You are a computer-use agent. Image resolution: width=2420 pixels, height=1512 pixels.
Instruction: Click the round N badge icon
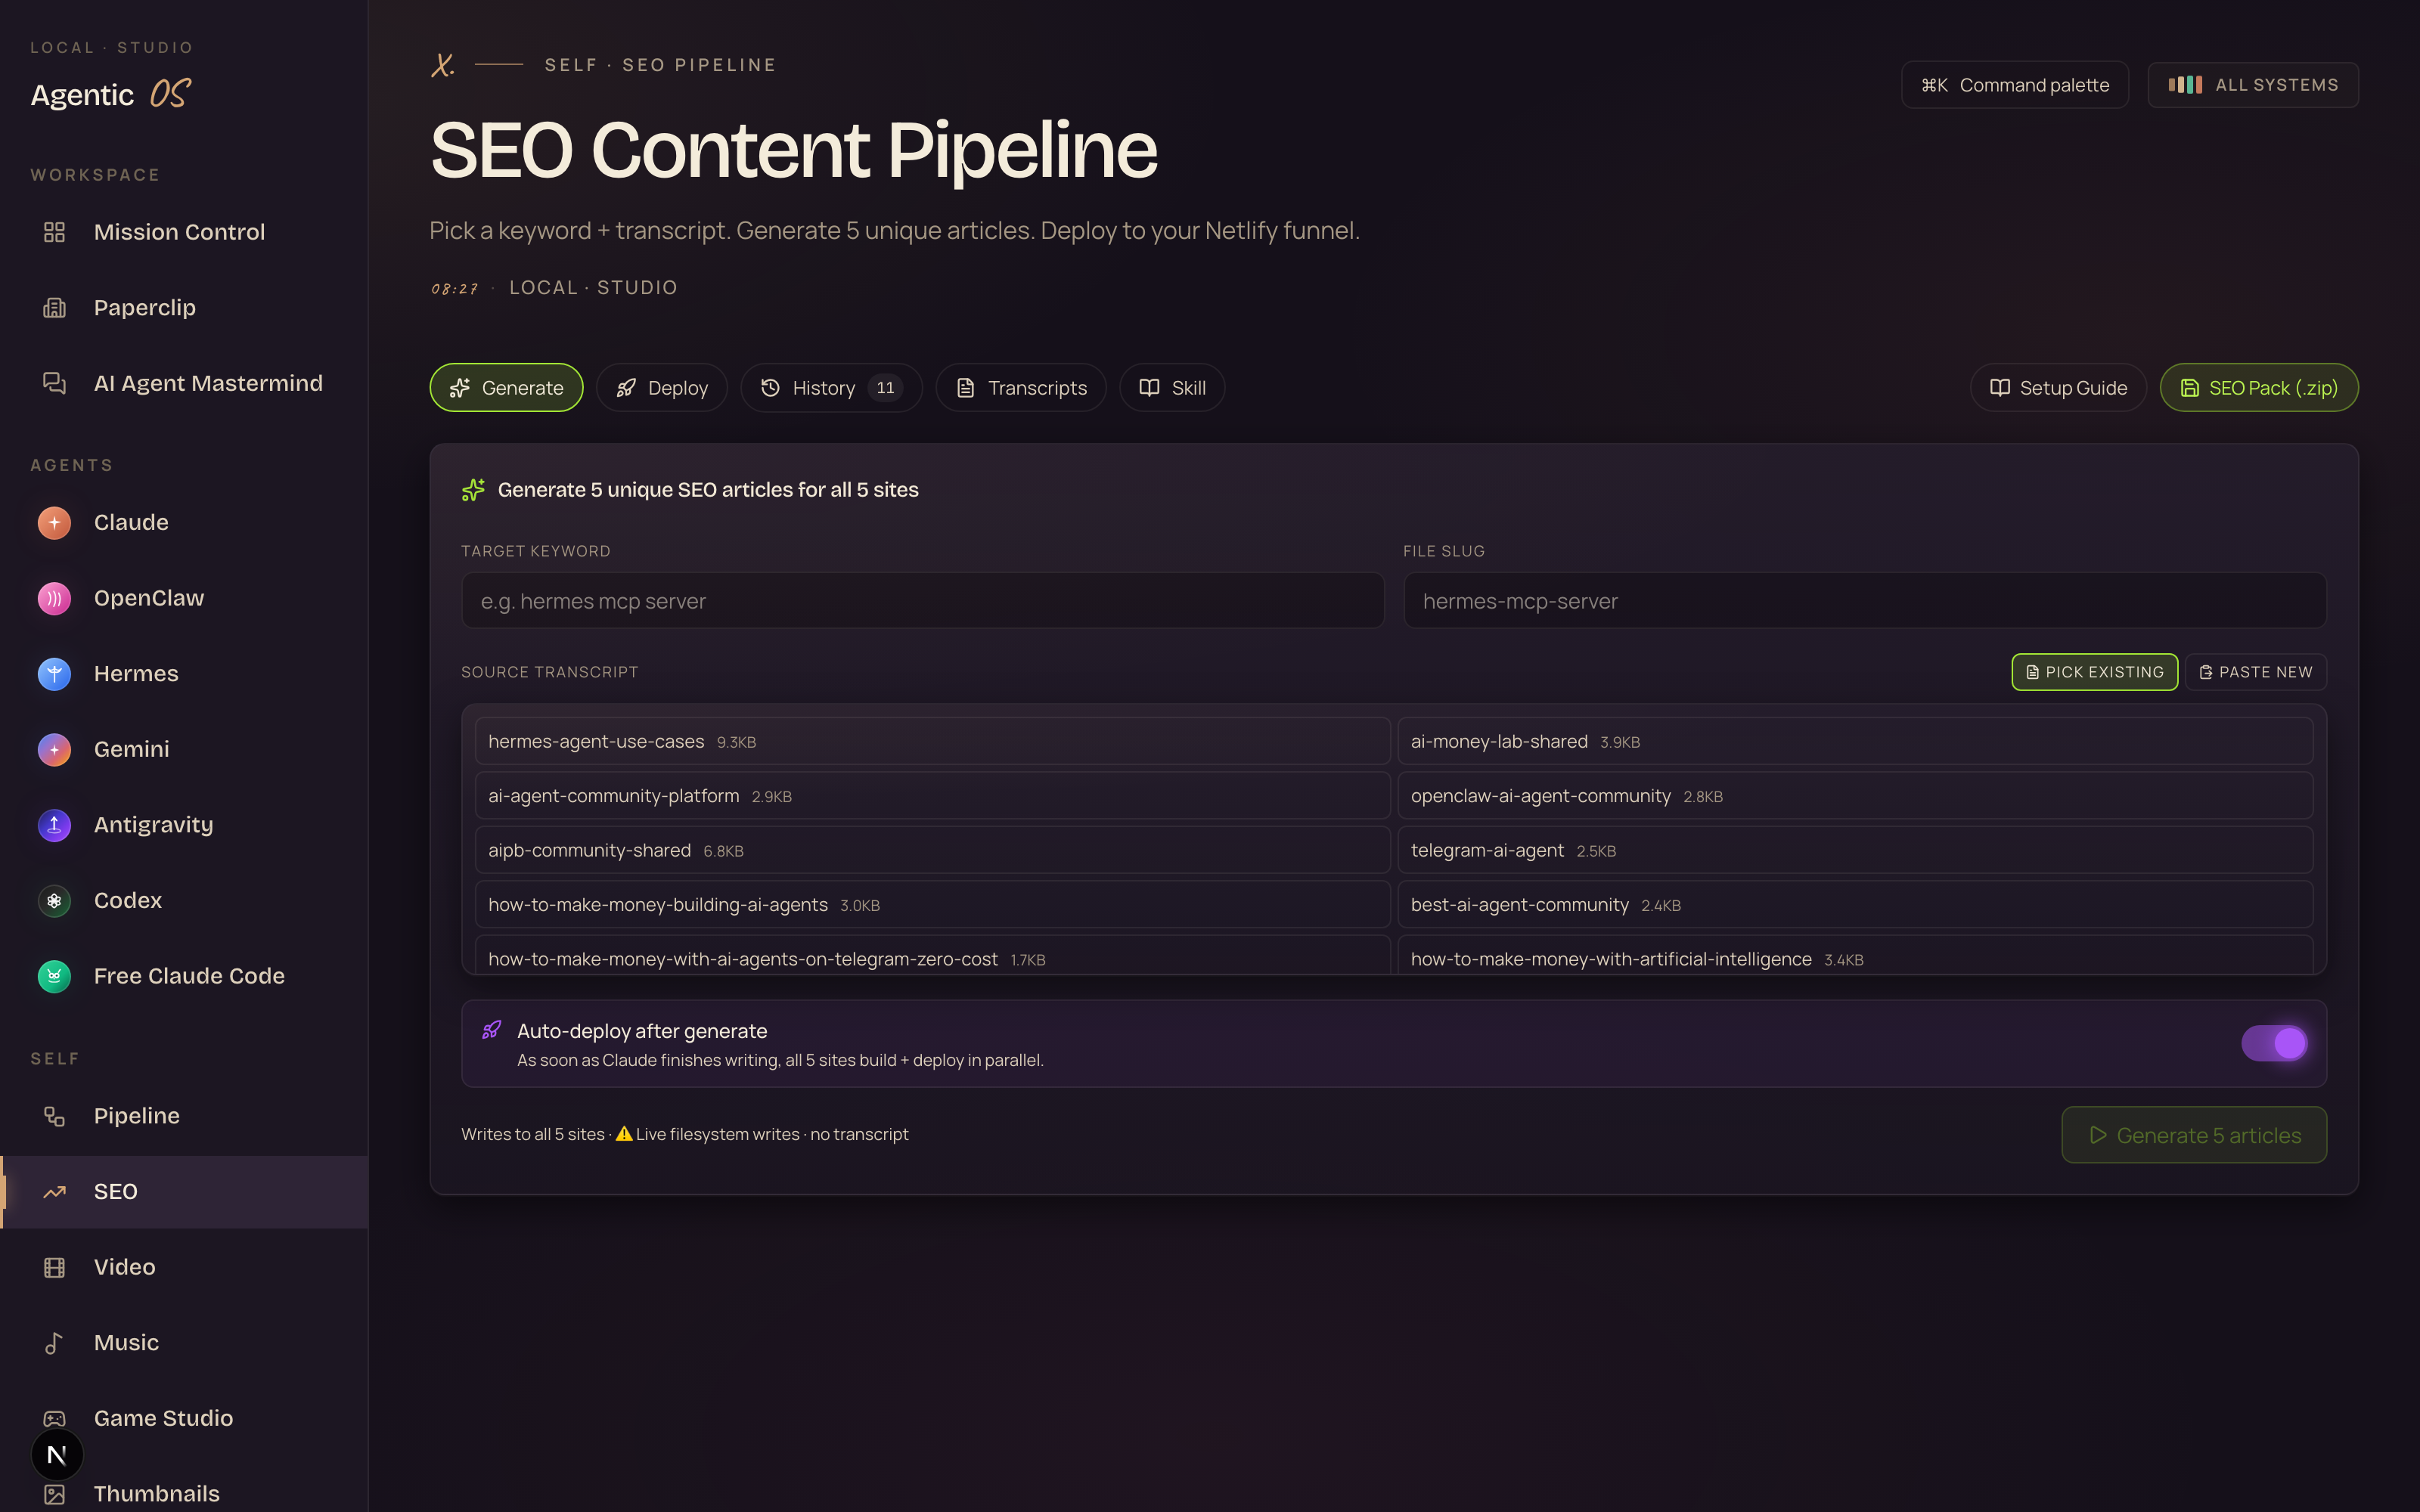(57, 1455)
